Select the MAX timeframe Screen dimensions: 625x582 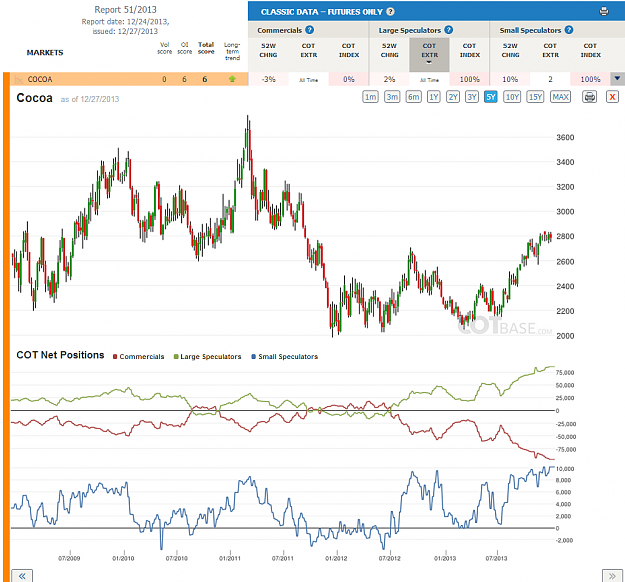[560, 97]
